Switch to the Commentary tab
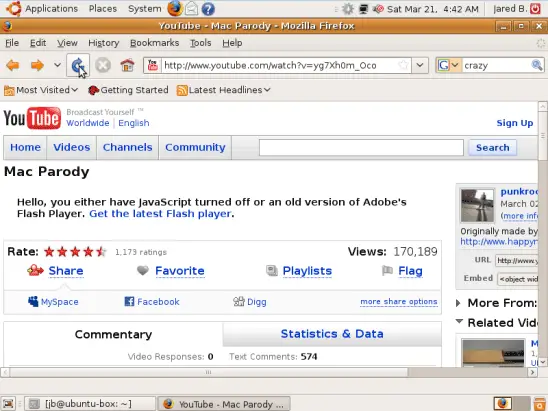The height and width of the screenshot is (411, 548). 113,334
